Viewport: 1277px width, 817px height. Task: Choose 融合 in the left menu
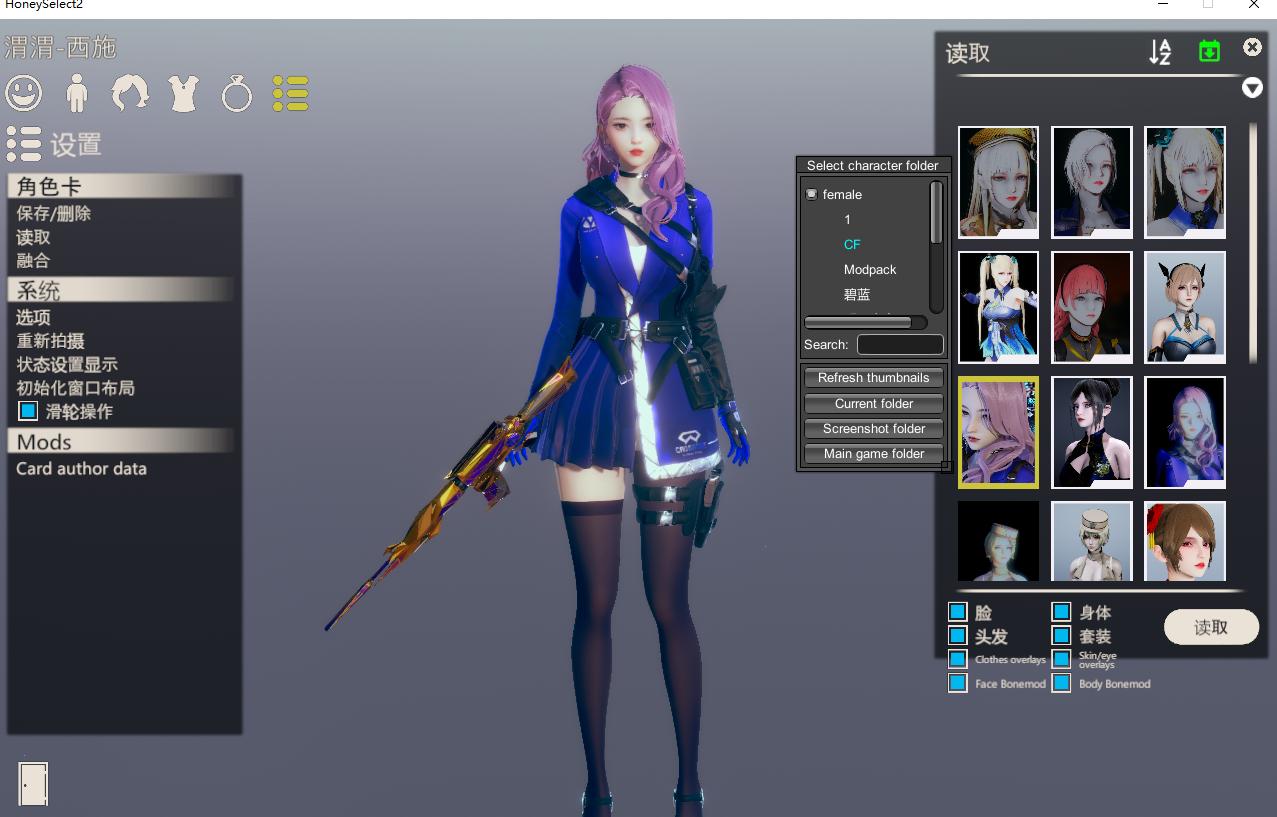tap(33, 260)
